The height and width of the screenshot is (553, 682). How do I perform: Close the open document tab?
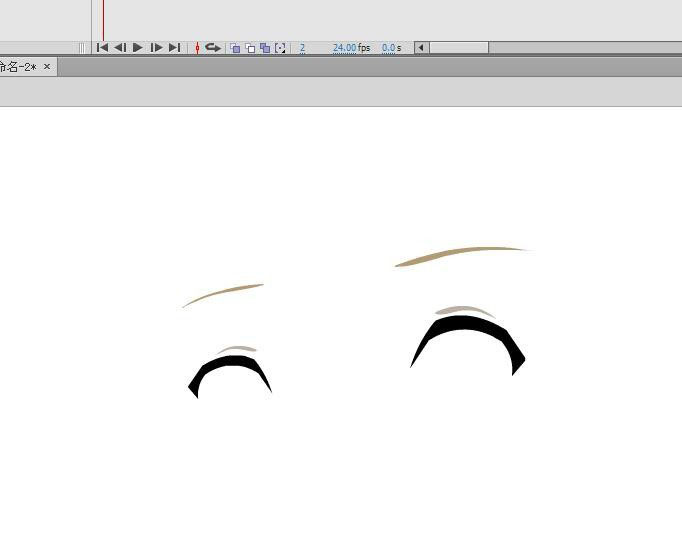[x=47, y=67]
